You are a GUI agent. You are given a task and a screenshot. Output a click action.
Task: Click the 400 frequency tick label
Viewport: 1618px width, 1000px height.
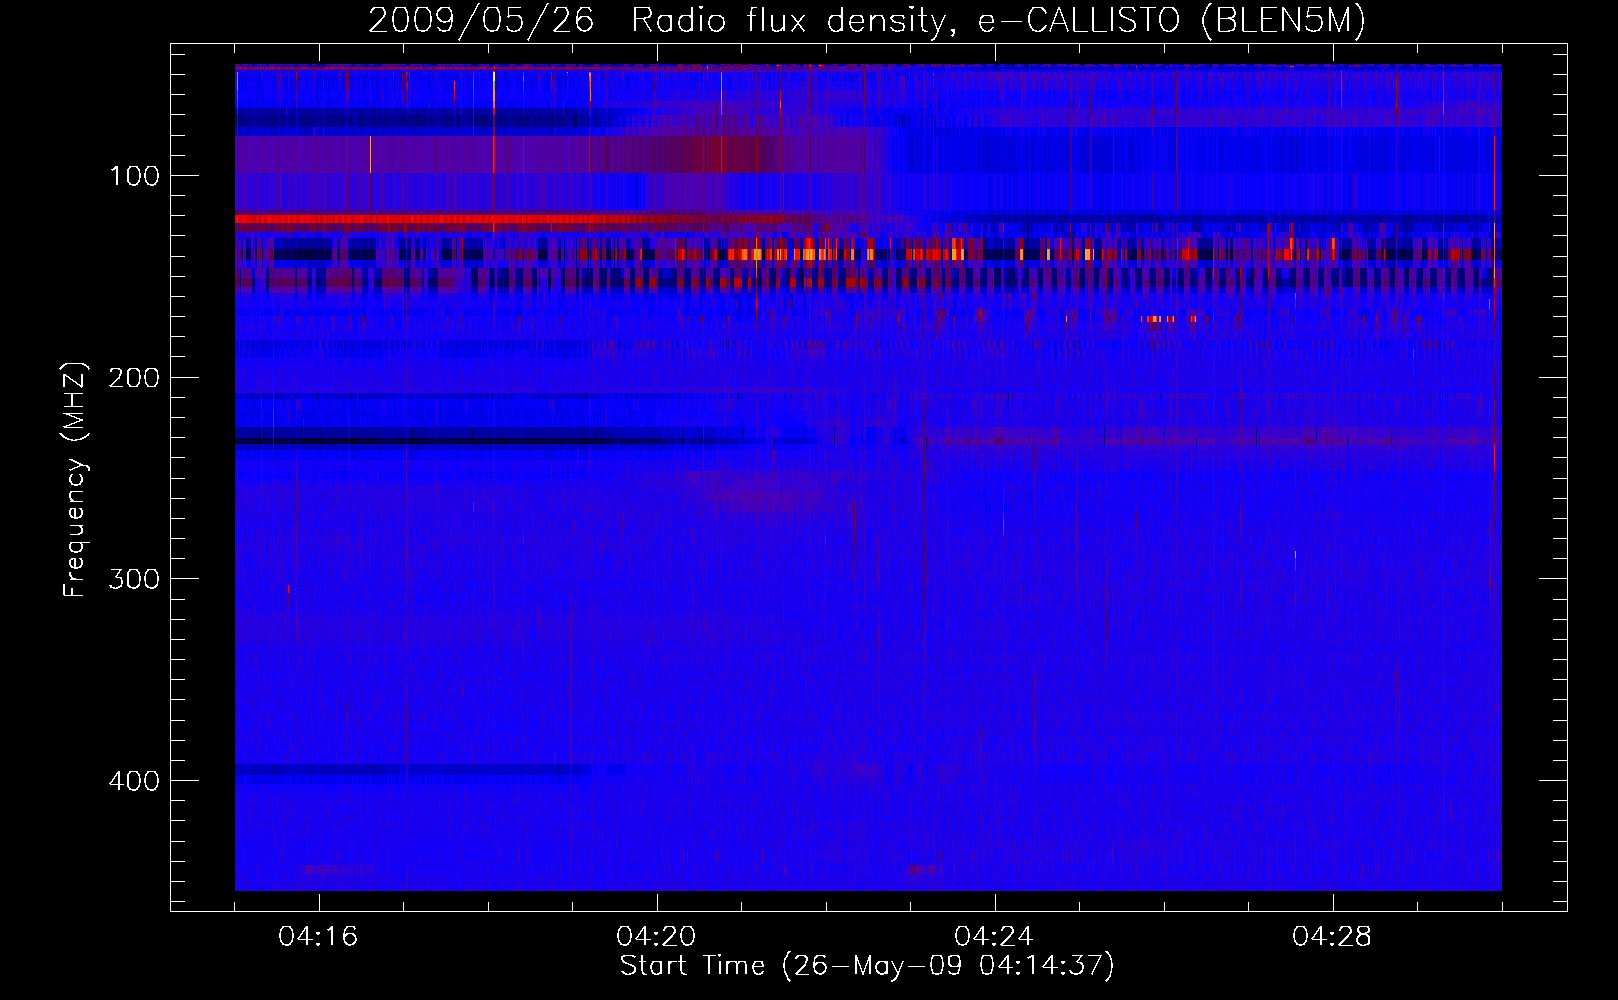click(x=134, y=781)
